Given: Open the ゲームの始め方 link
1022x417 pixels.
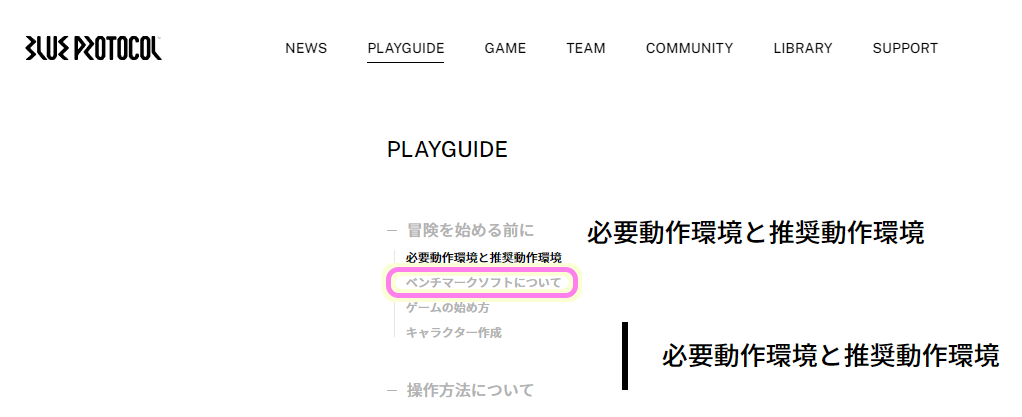Looking at the screenshot, I should point(448,308).
